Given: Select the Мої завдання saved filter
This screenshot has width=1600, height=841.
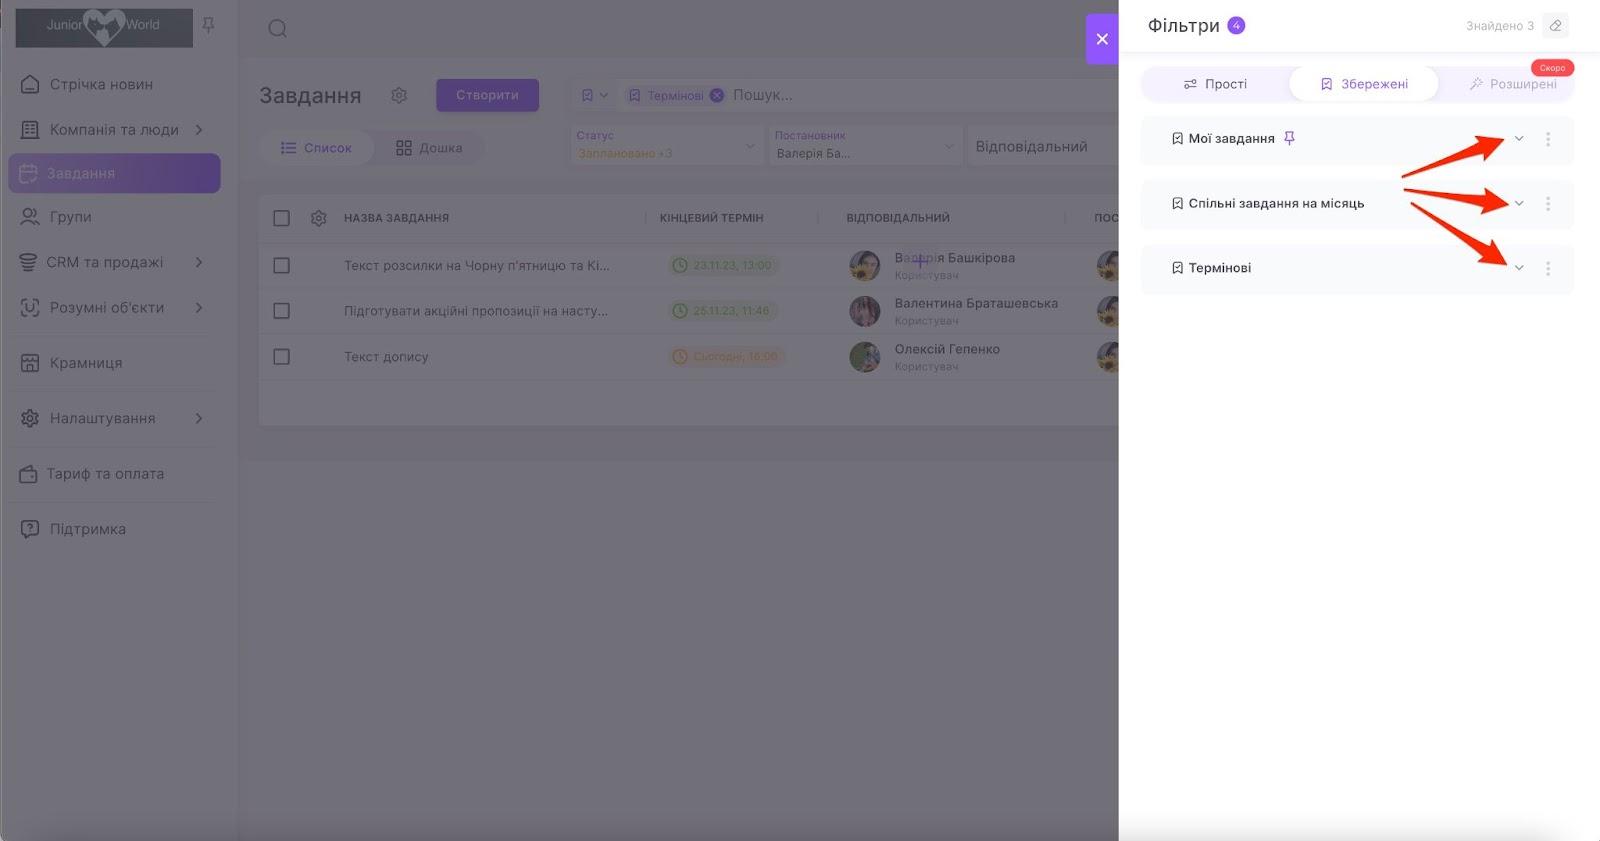Looking at the screenshot, I should click(1231, 139).
